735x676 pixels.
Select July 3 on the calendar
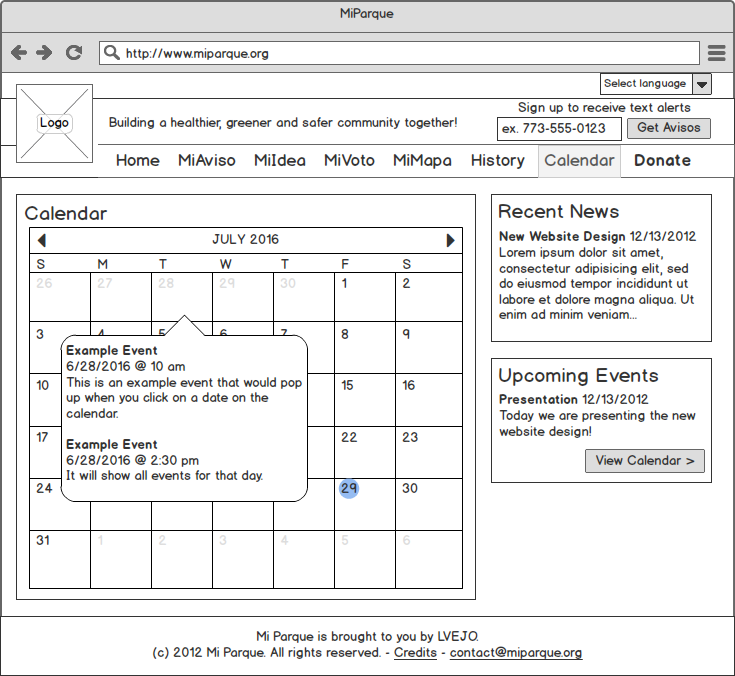pos(45,347)
